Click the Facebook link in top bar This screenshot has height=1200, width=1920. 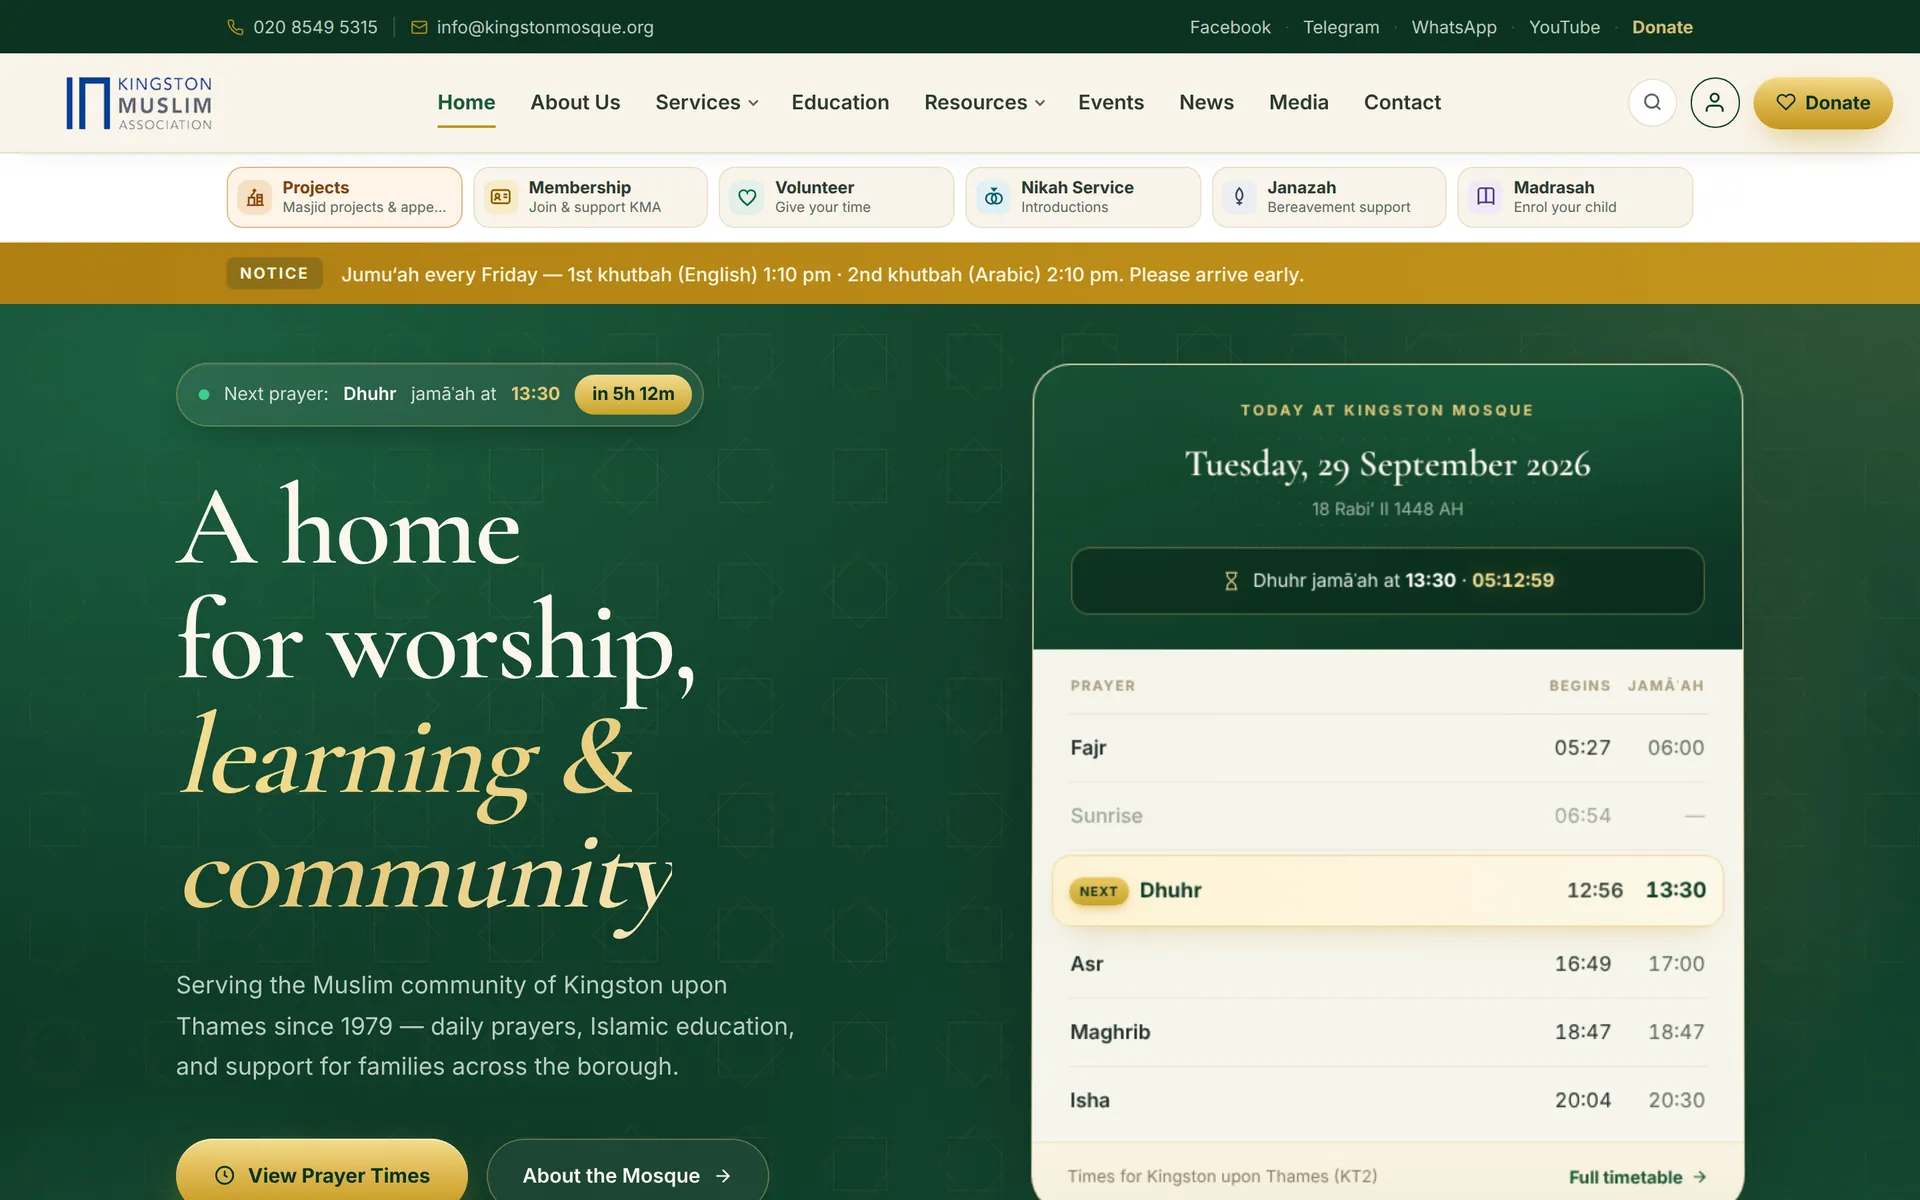click(x=1230, y=27)
